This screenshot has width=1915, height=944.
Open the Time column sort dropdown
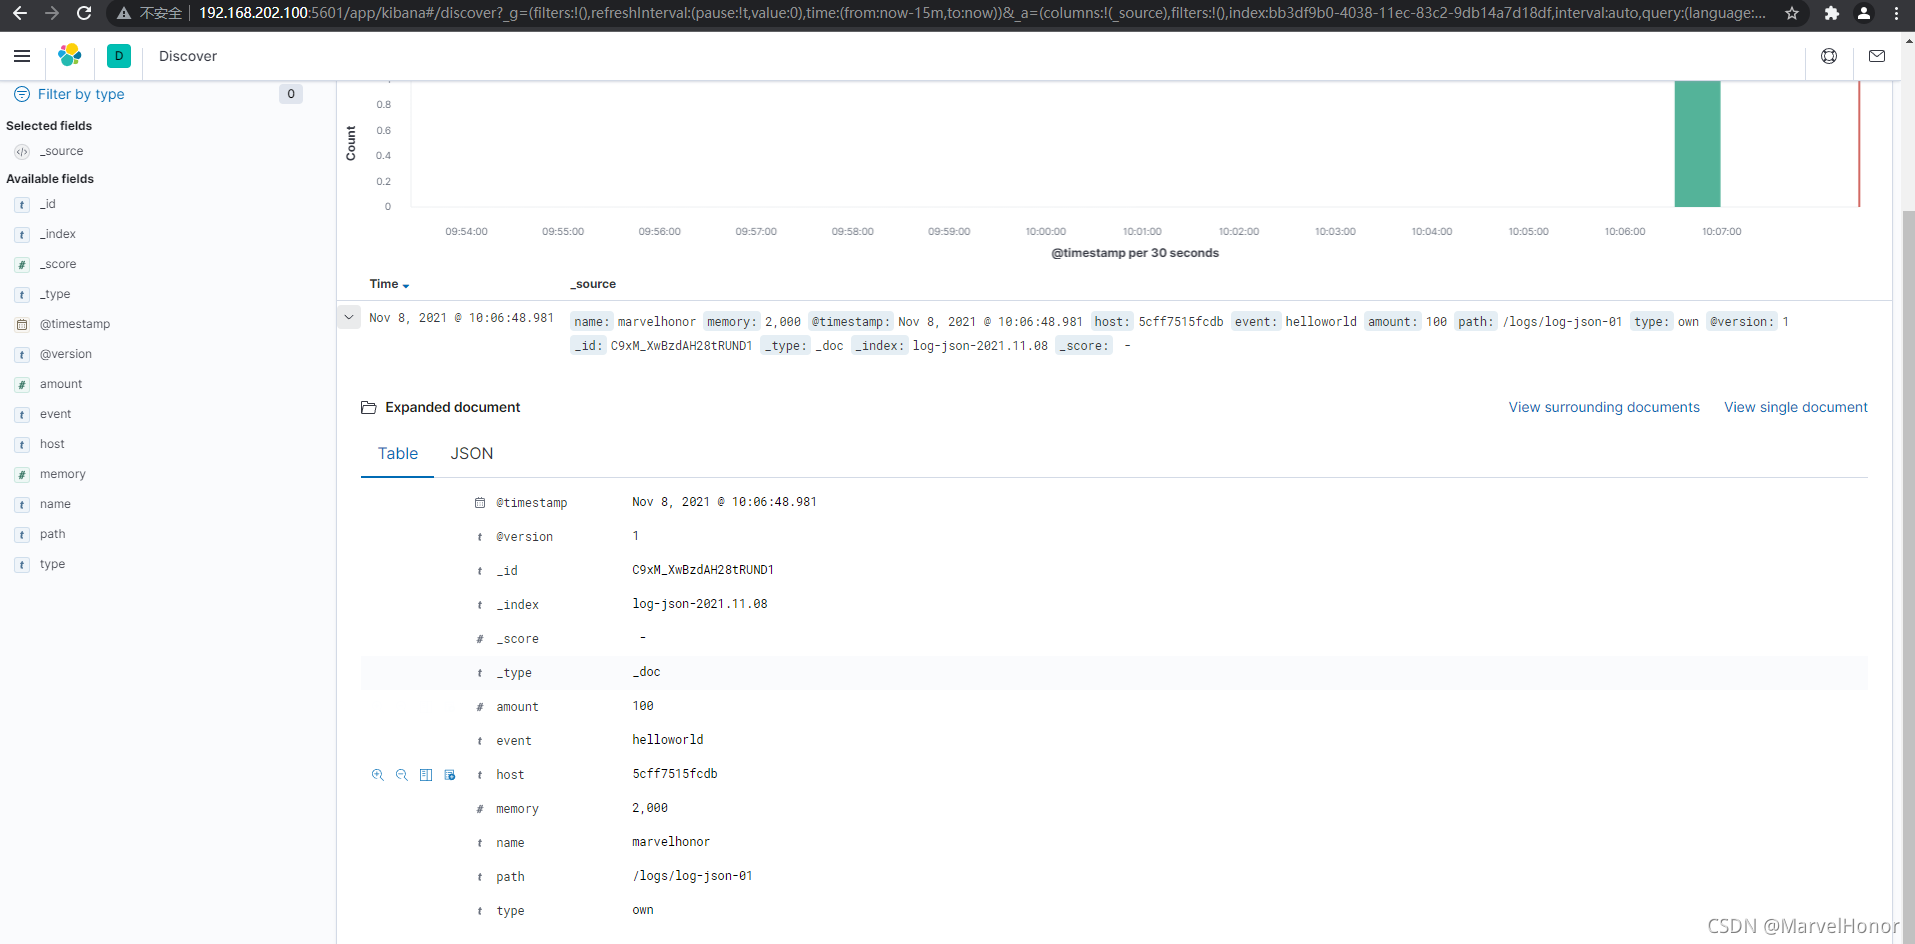(x=407, y=285)
